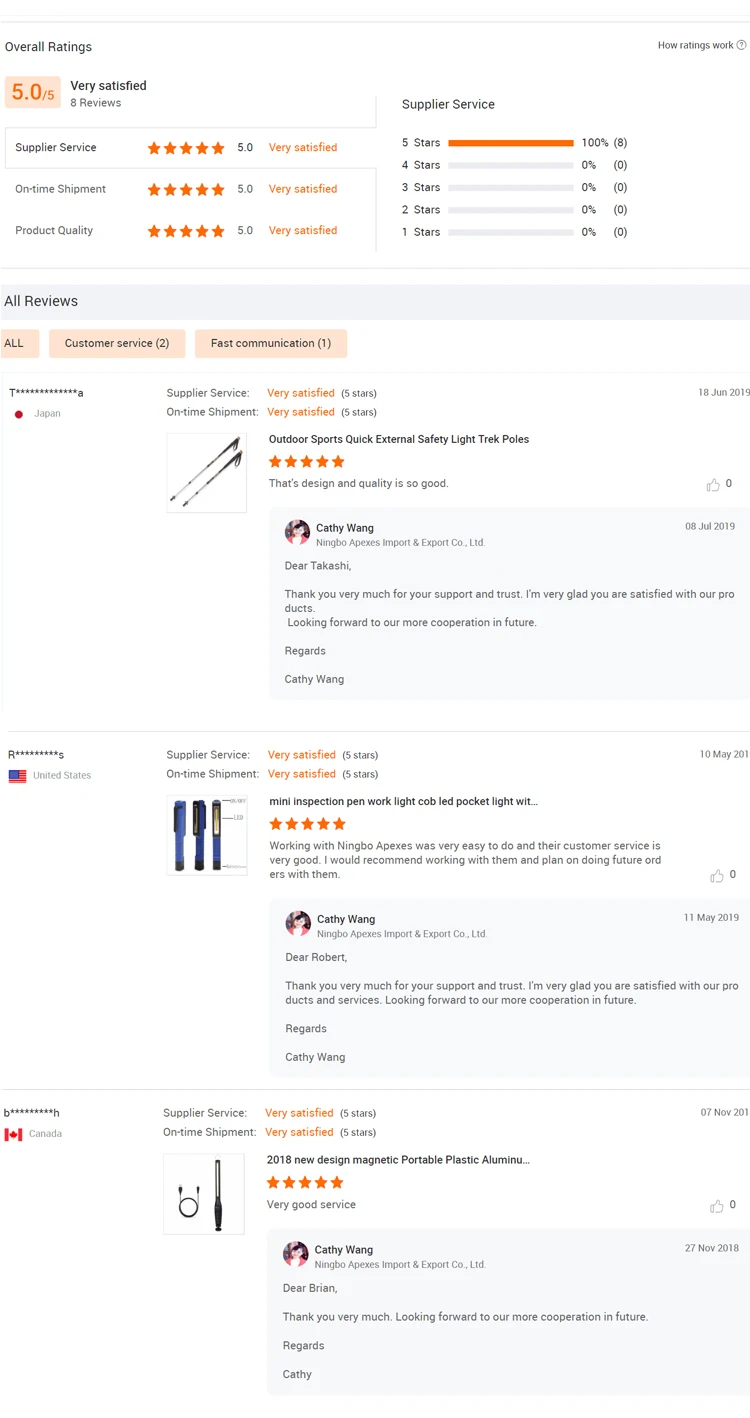Click Cathy Wang's avatar in the 11 May reply
This screenshot has height=1418, width=750.
tap(298, 923)
